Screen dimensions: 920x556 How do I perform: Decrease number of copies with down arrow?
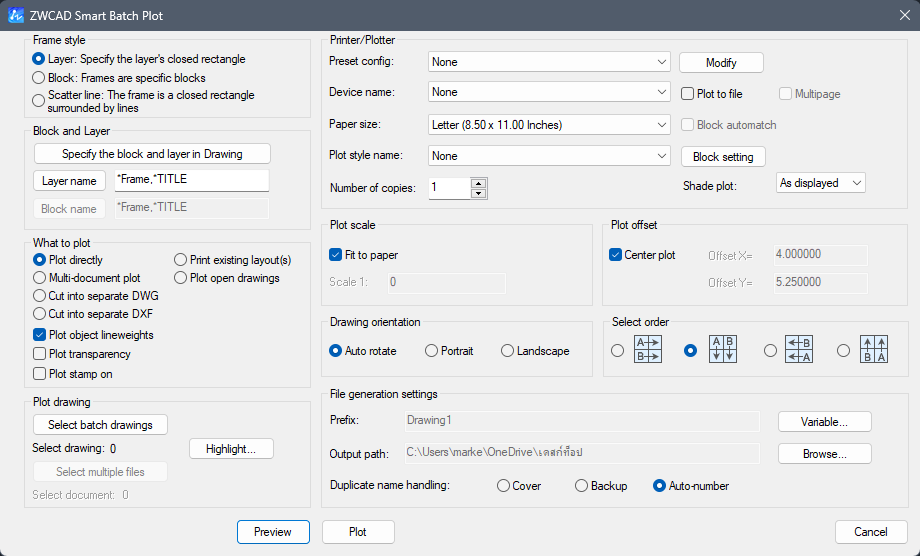pyautogui.click(x=479, y=194)
